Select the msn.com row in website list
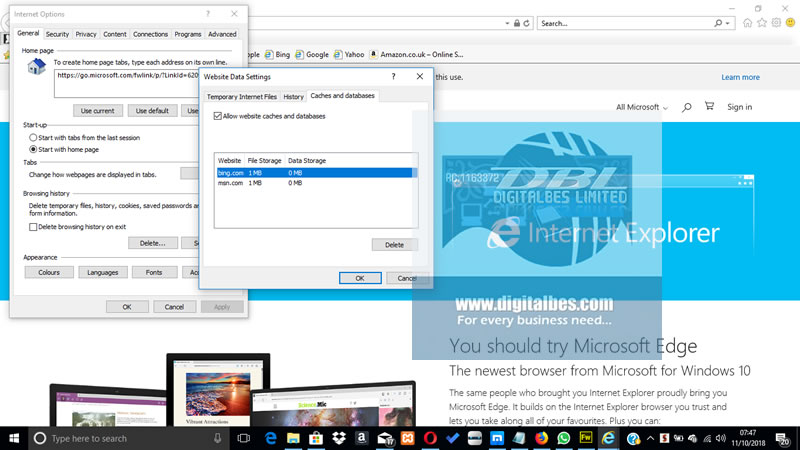Screen dimensions: 800x450 [316, 183]
